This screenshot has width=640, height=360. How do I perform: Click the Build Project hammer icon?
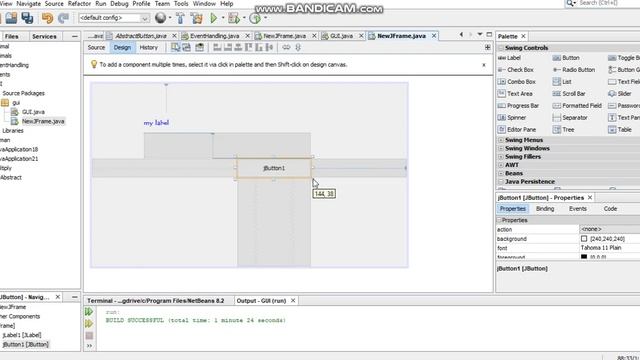click(180, 18)
